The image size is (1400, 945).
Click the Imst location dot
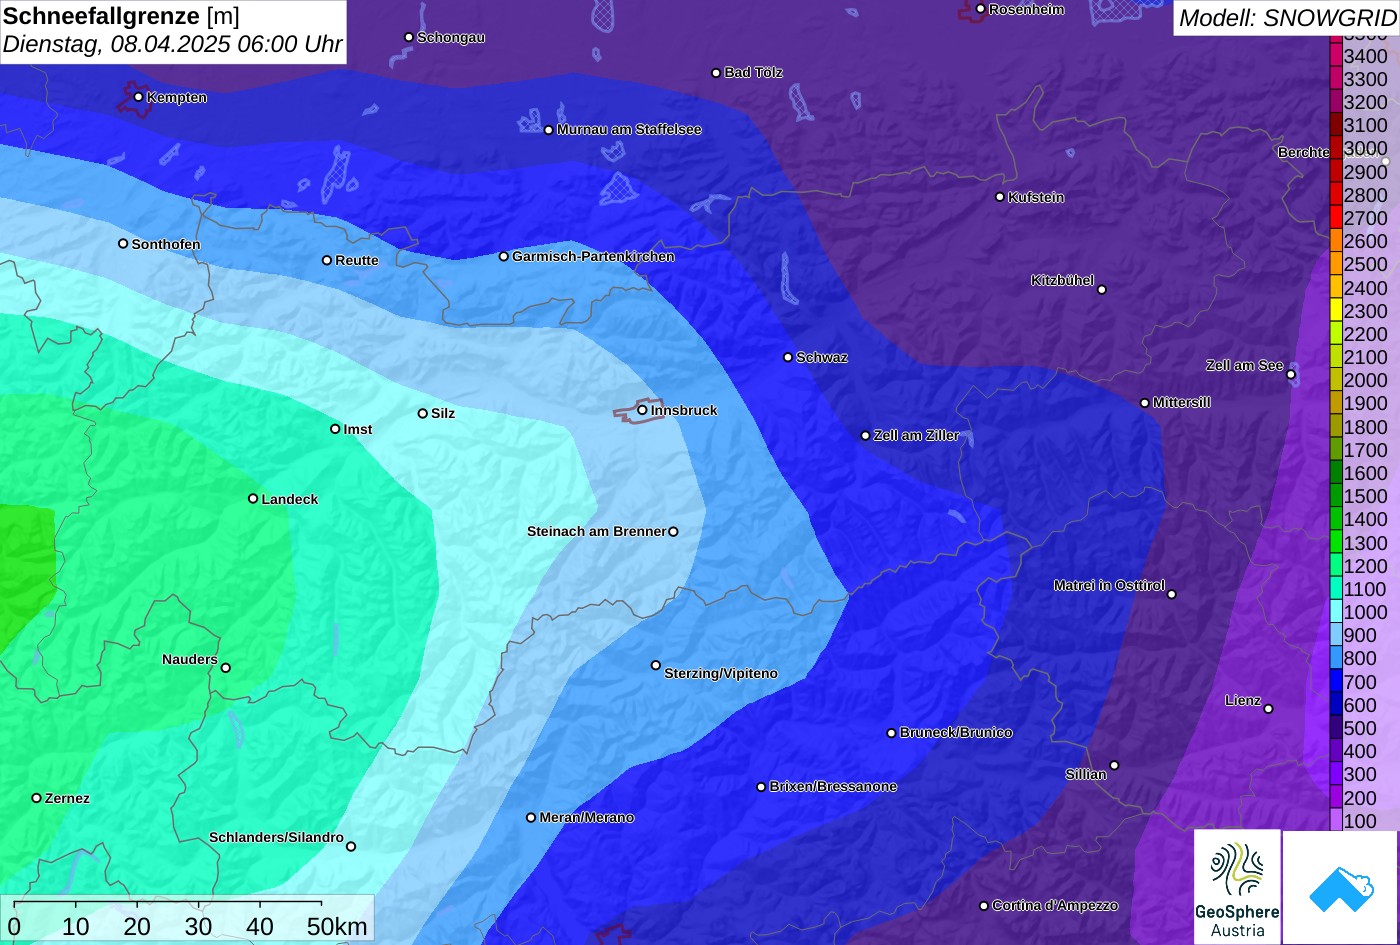pyautogui.click(x=335, y=429)
